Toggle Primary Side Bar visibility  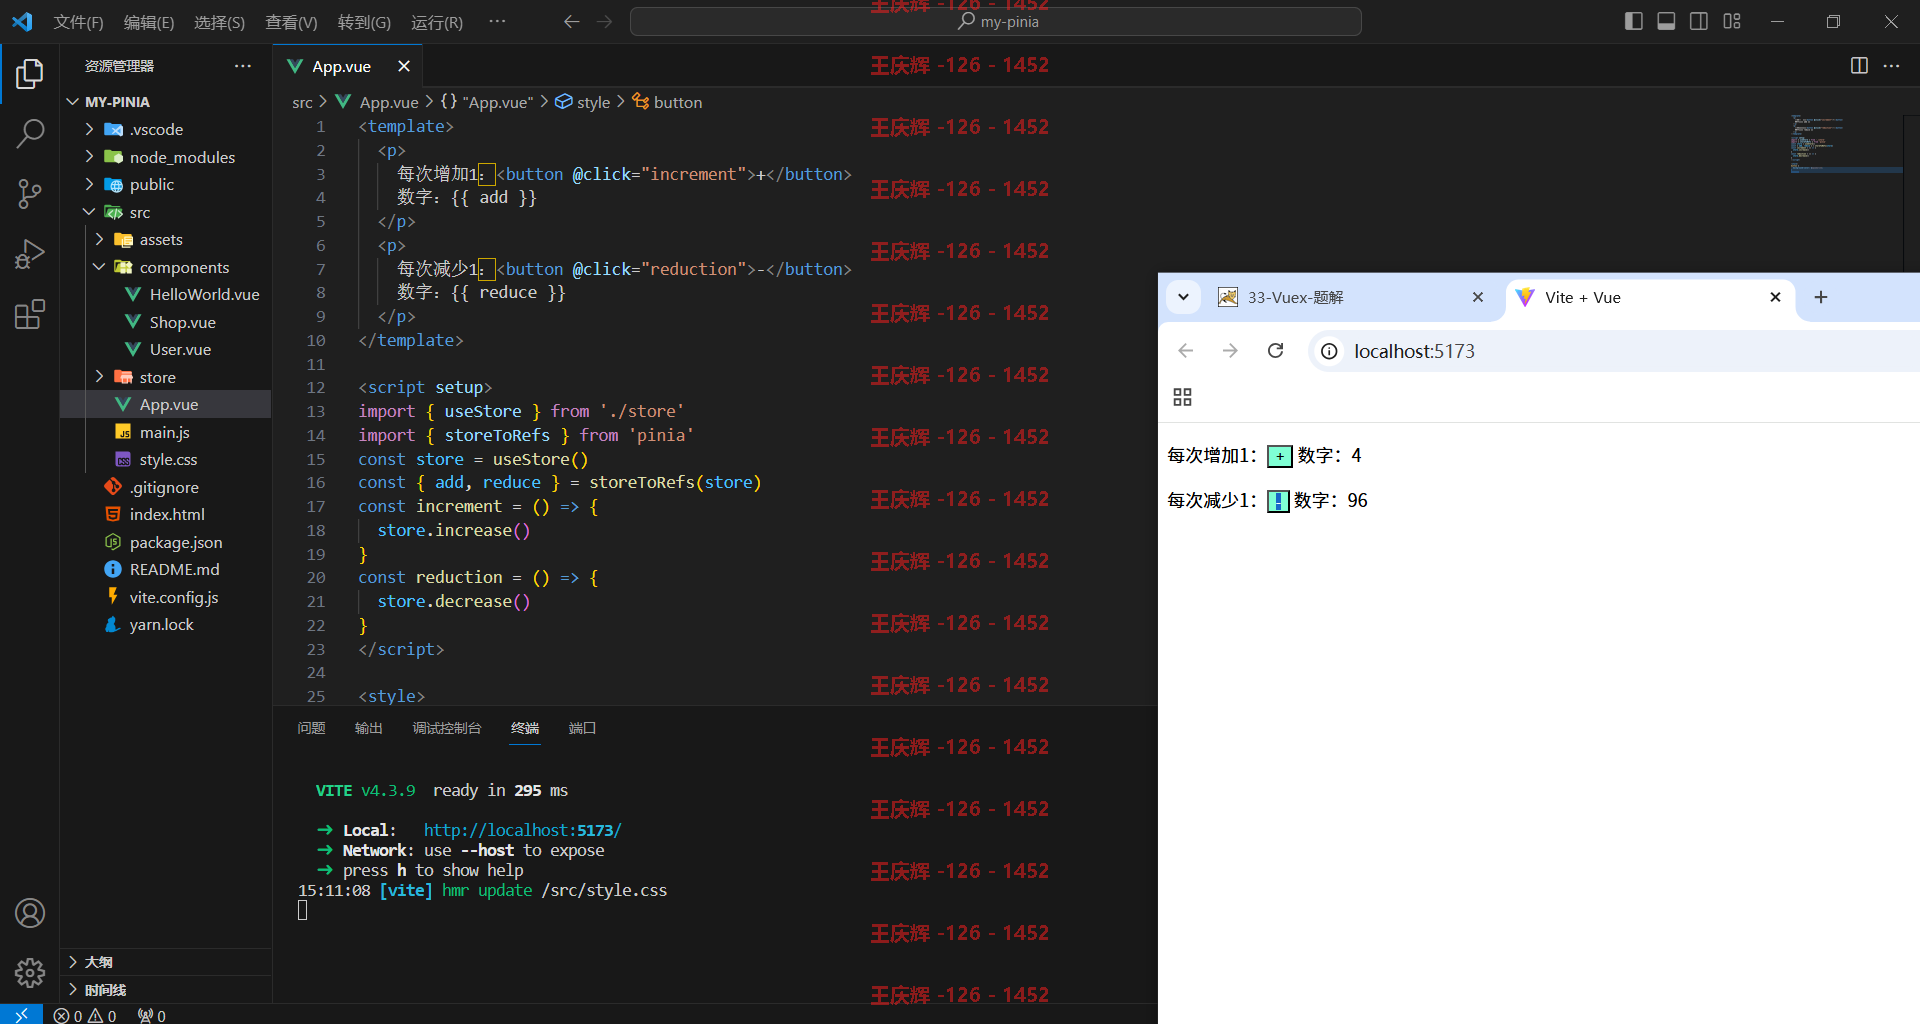[x=1634, y=21]
